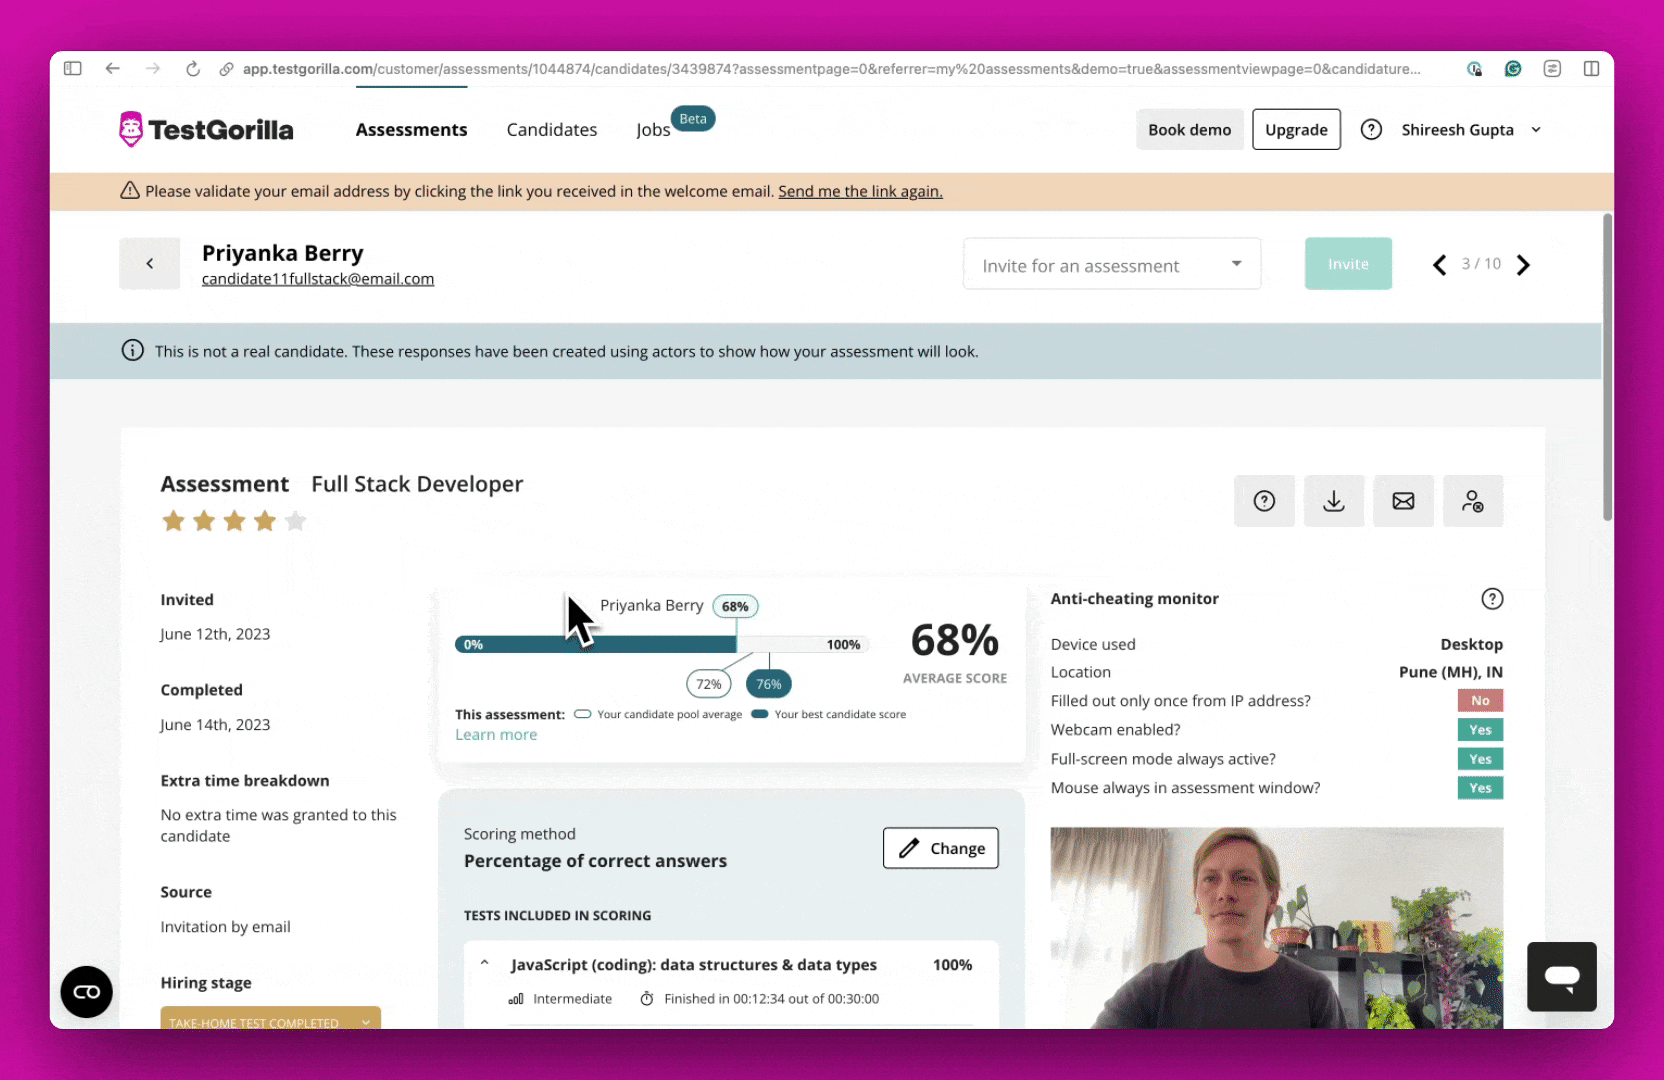Open the chat support bubble

point(1562,977)
